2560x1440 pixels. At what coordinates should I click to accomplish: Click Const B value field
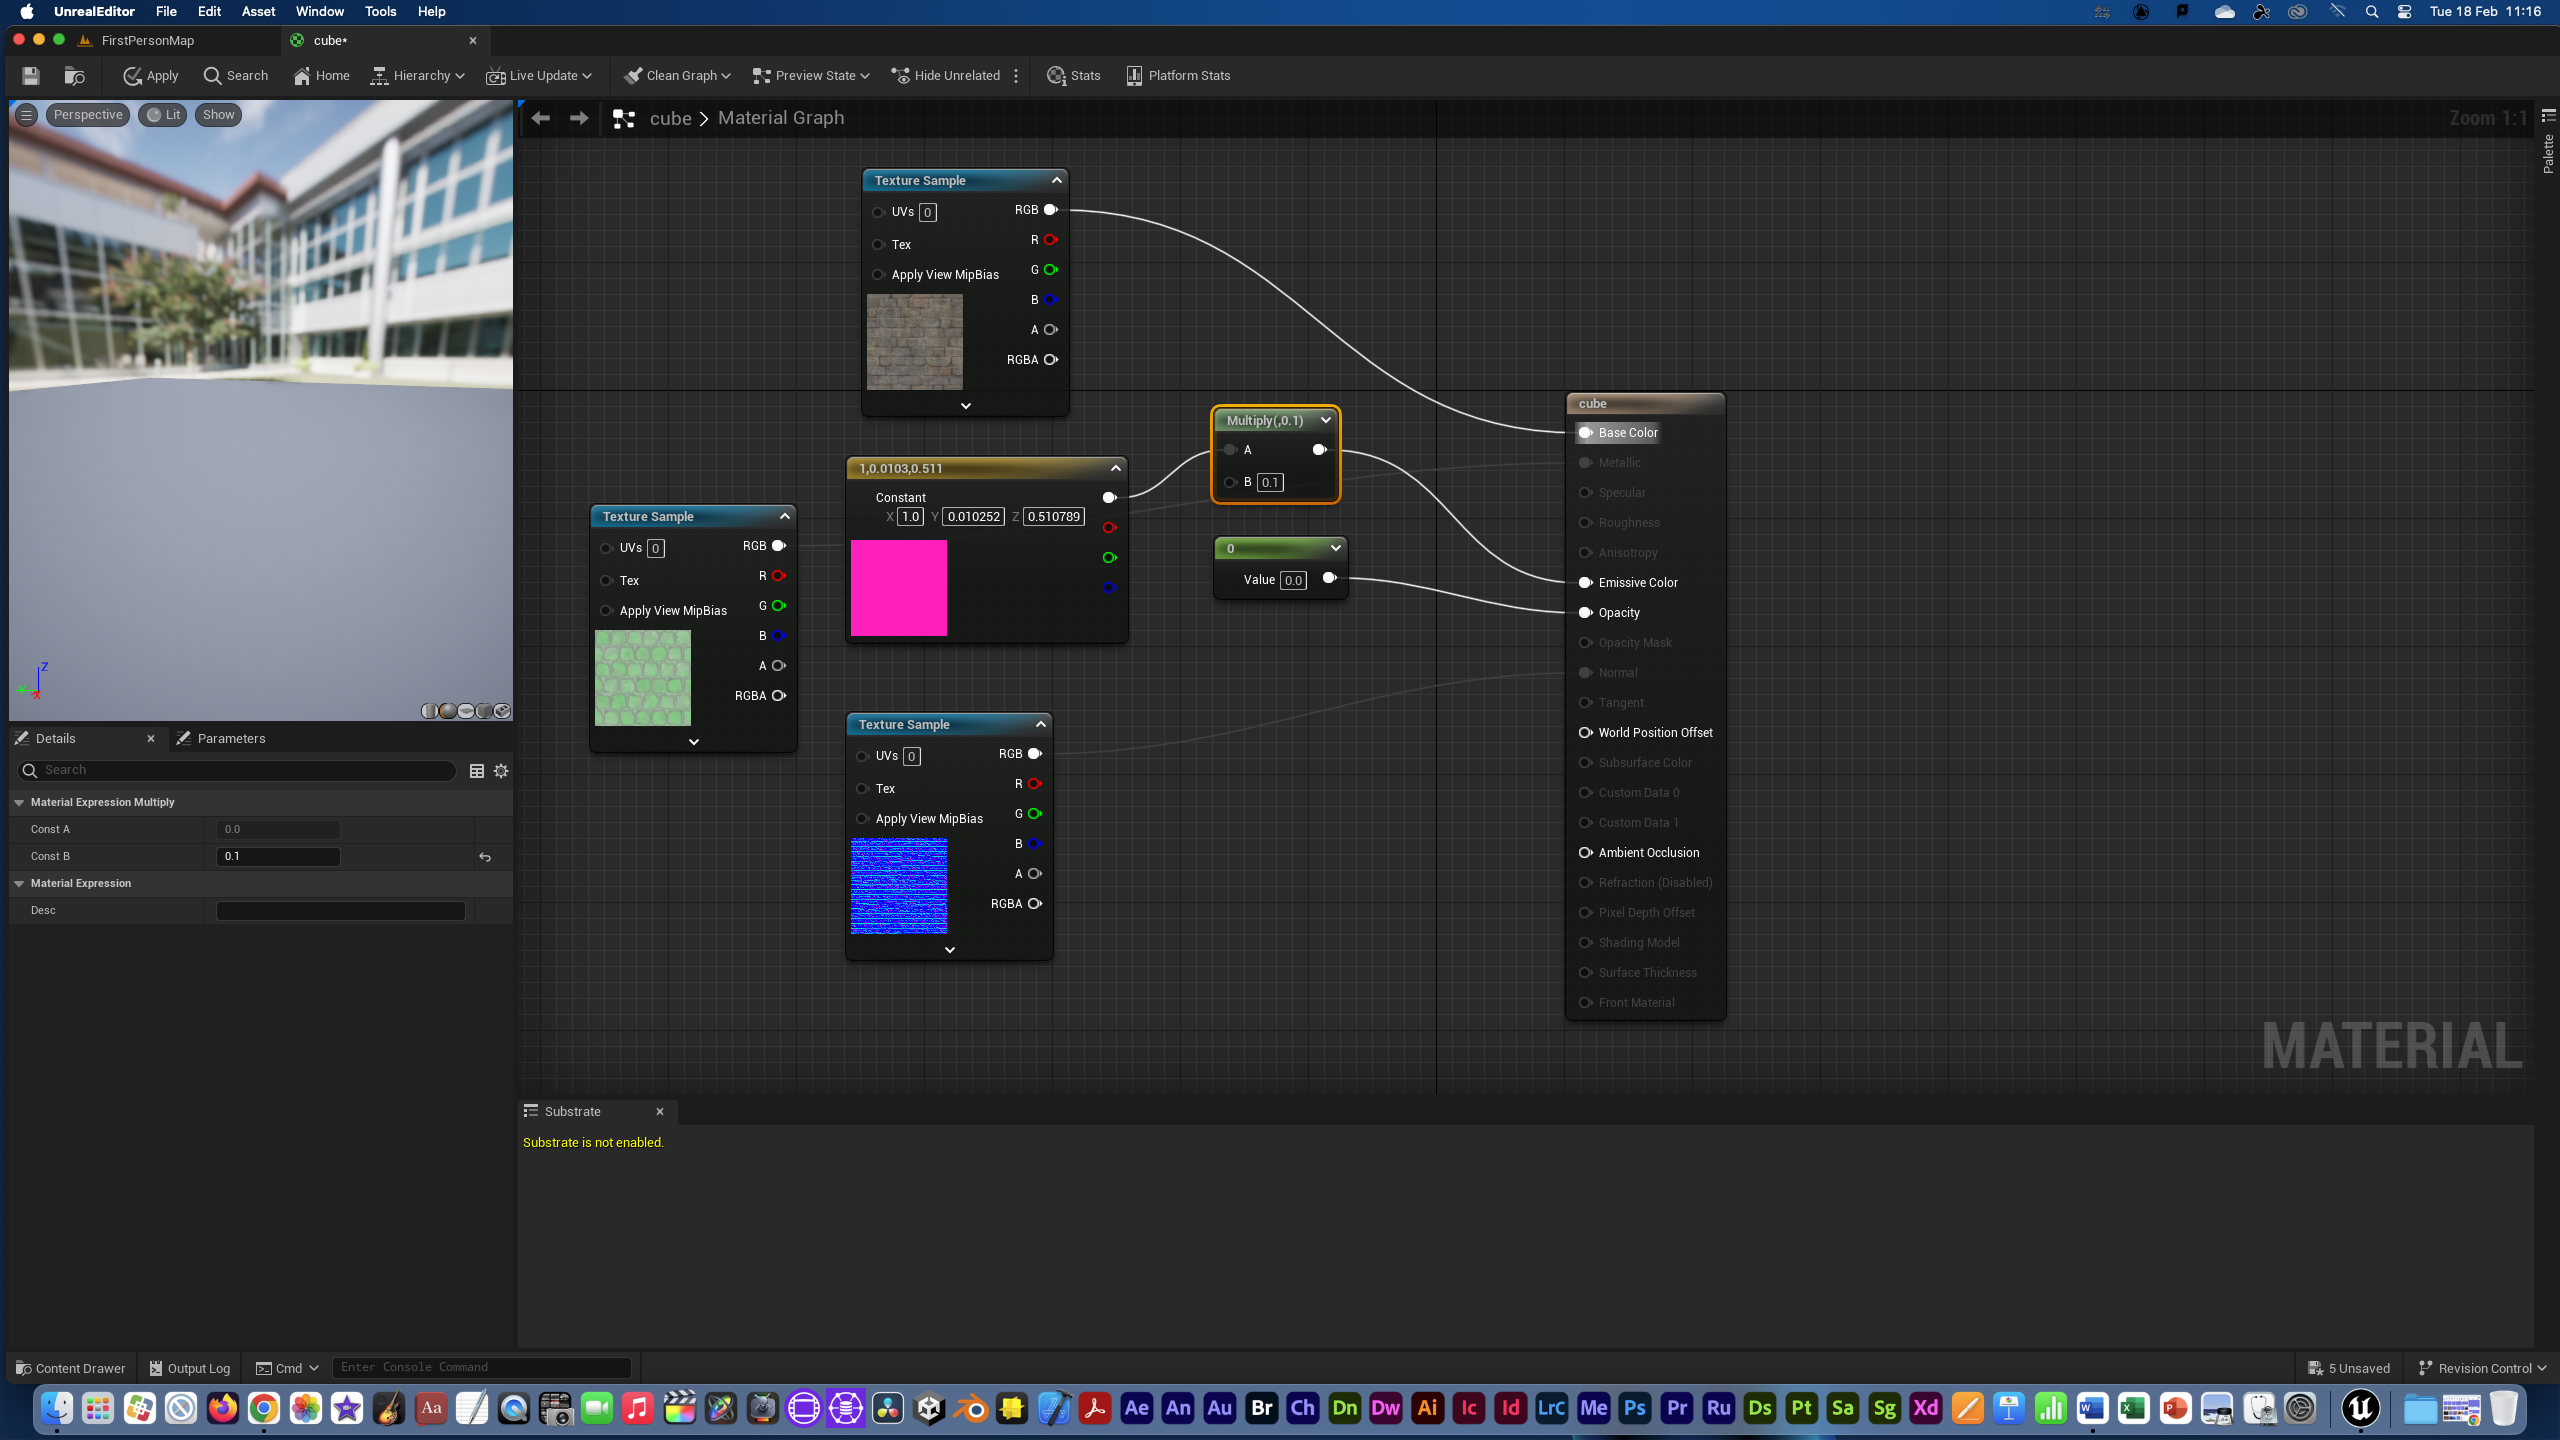[x=278, y=857]
